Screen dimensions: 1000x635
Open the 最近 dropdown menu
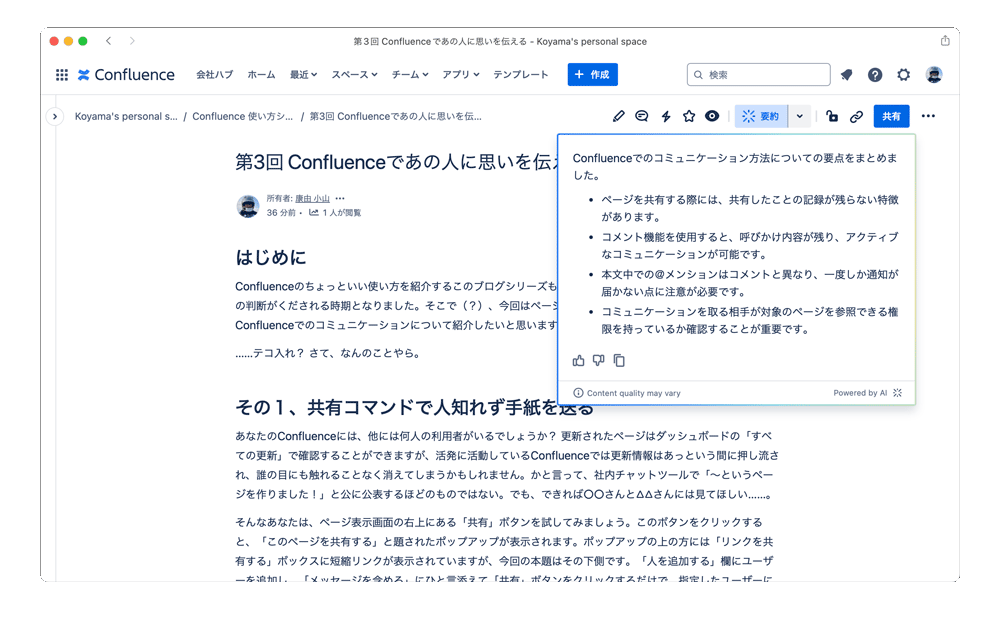(304, 75)
